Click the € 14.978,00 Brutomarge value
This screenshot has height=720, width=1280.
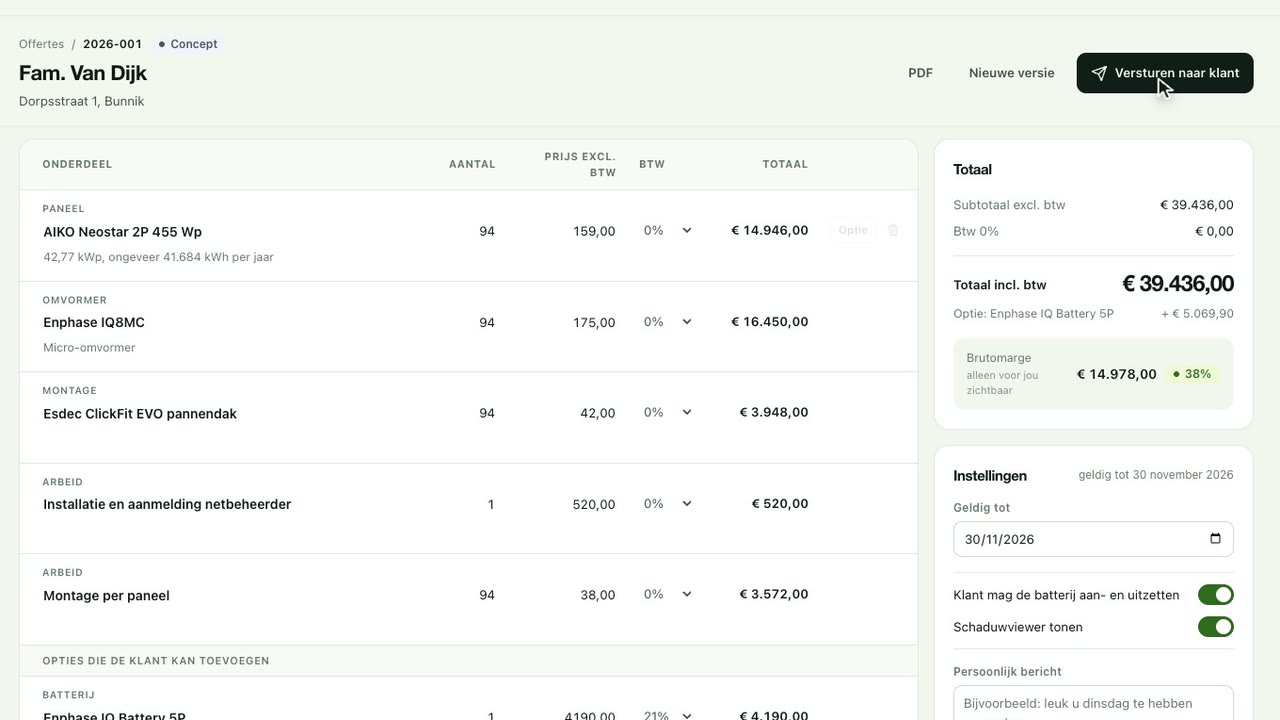(x=1116, y=374)
